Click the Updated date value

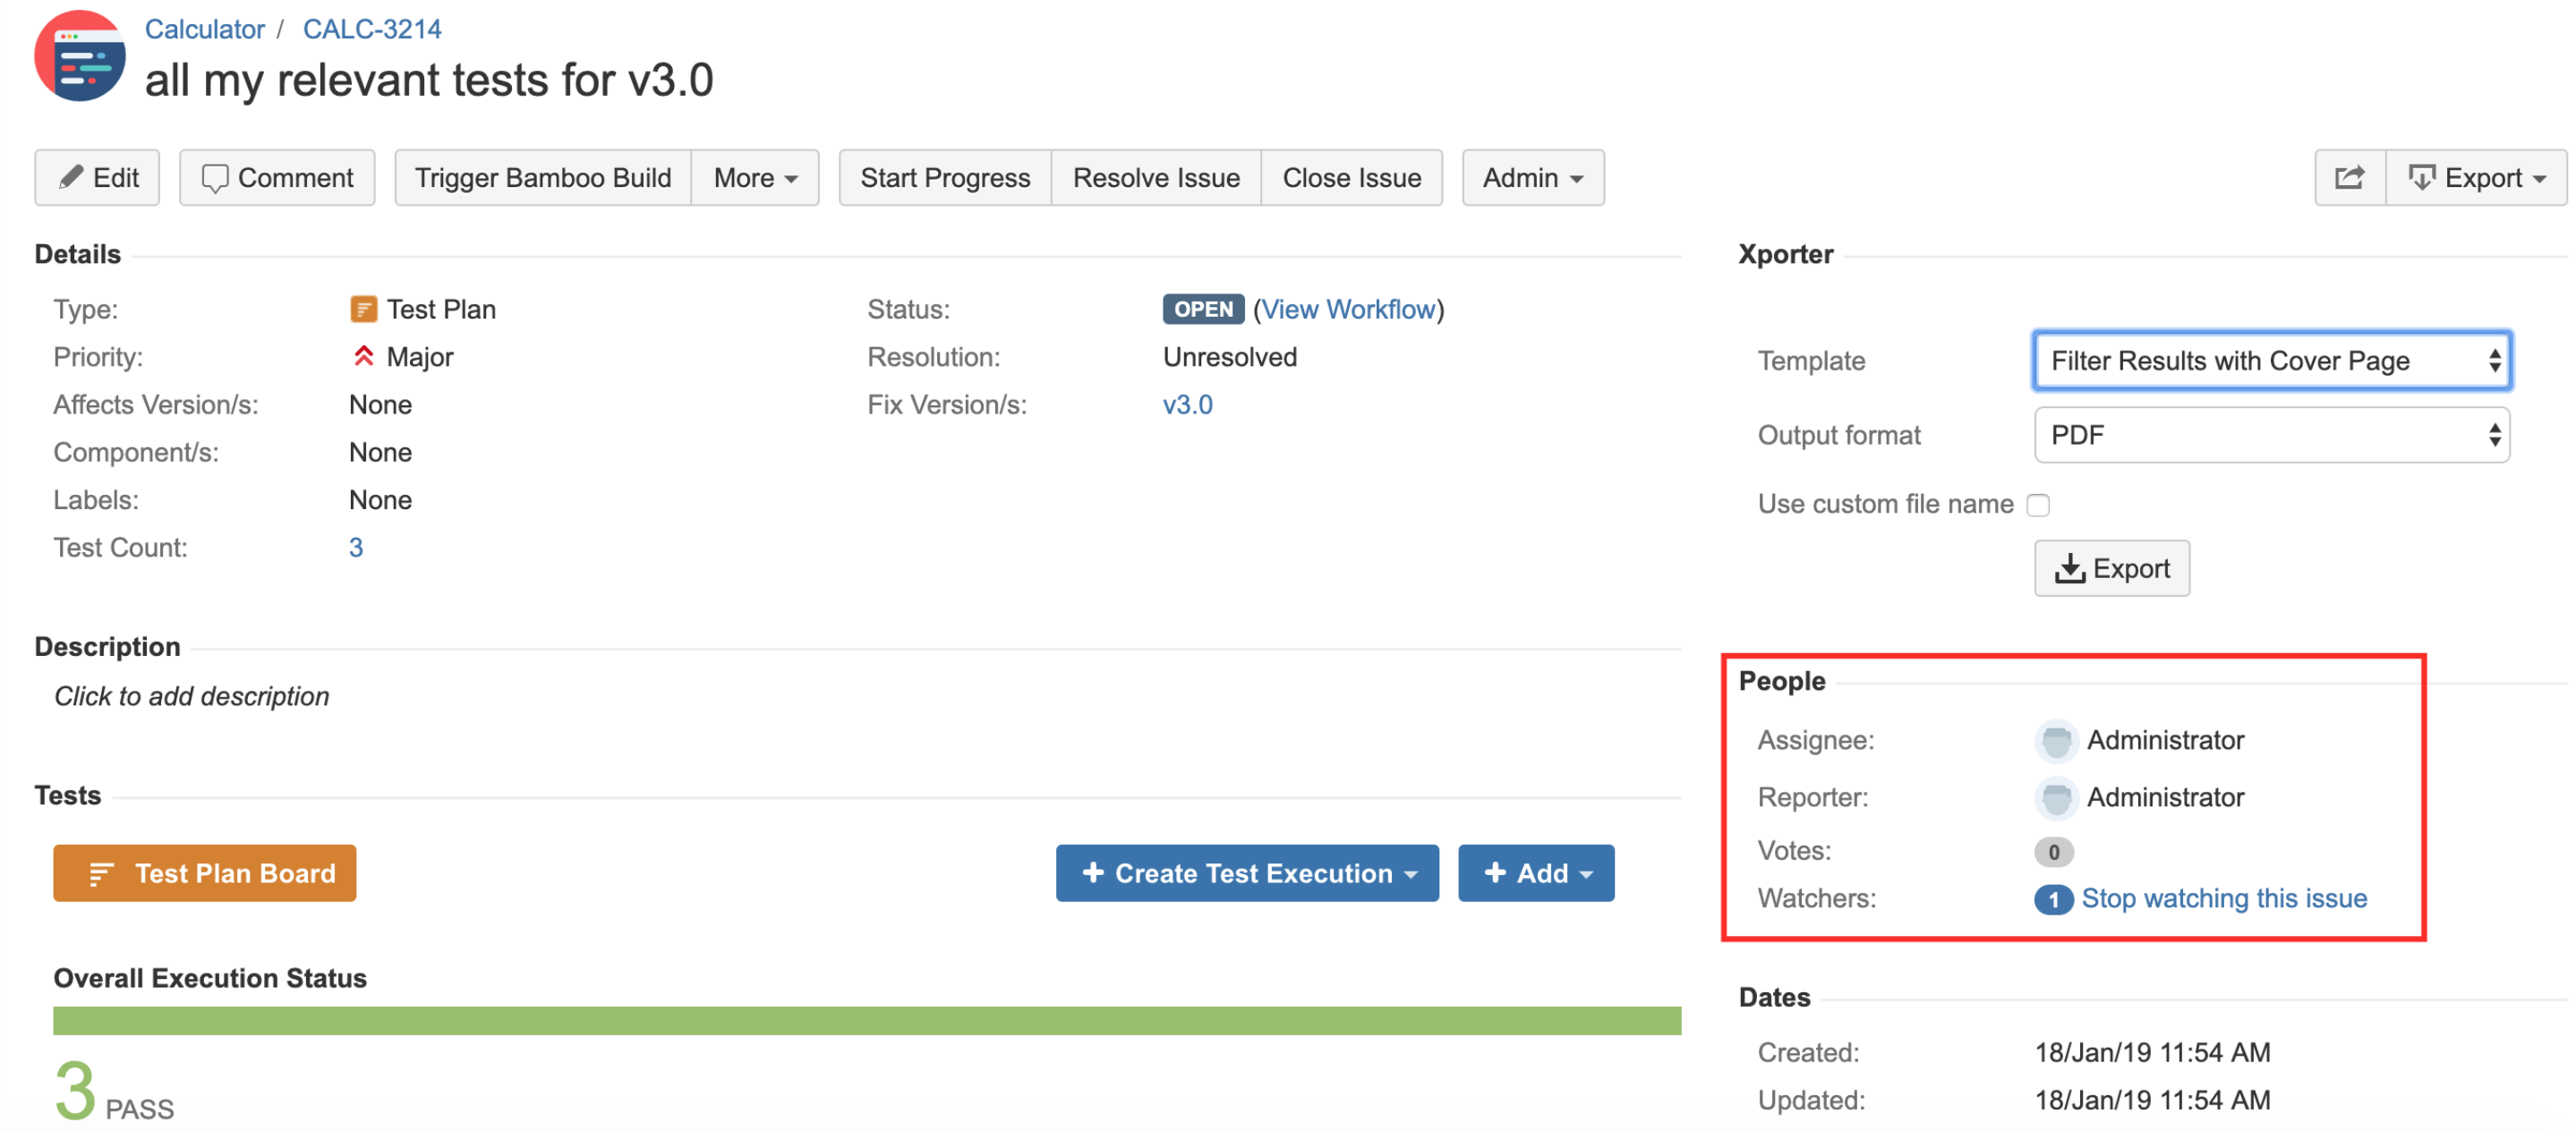2152,1100
